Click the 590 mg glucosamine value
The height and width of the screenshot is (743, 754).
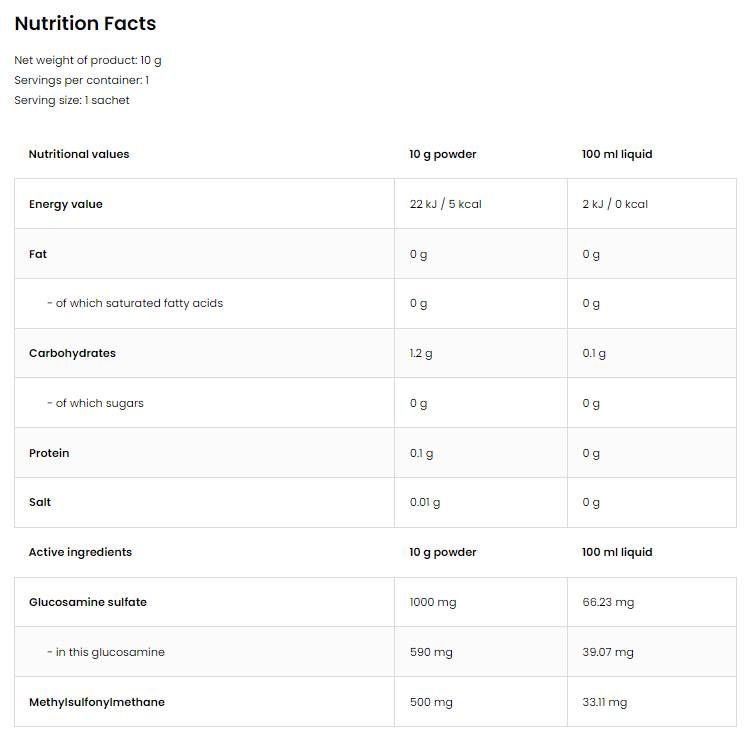point(431,652)
